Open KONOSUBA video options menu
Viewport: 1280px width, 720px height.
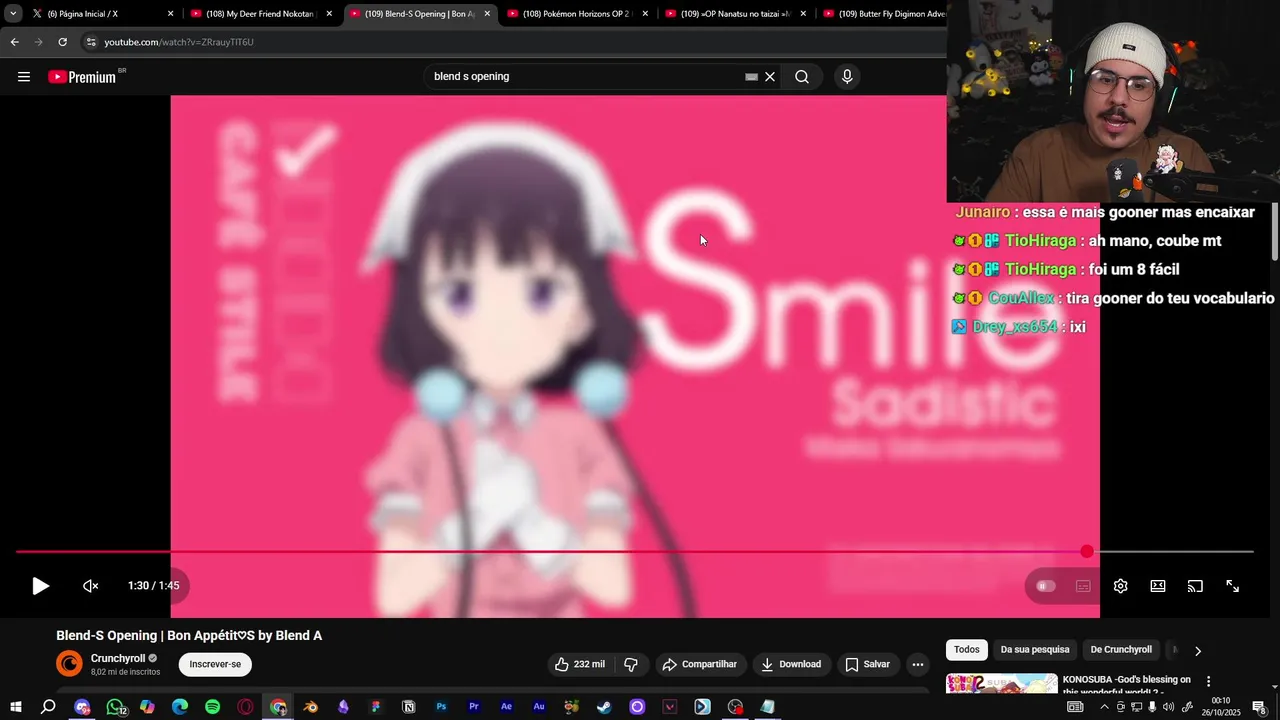tap(1208, 681)
